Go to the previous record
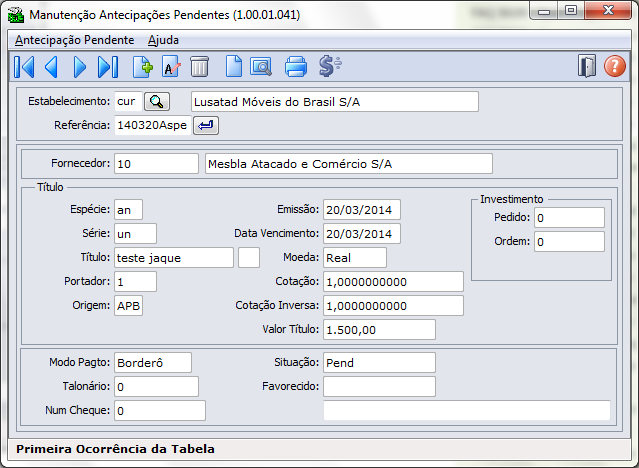 coord(51,67)
